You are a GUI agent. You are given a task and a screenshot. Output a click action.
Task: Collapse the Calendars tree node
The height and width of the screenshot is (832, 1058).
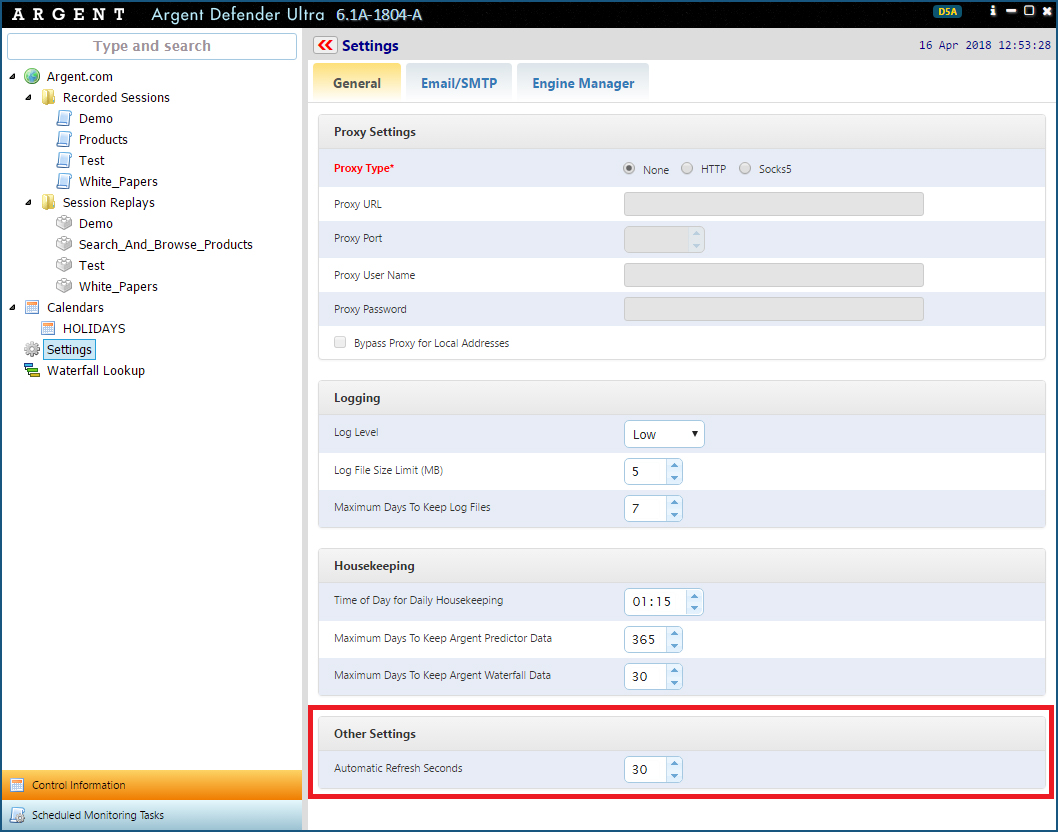[12, 307]
